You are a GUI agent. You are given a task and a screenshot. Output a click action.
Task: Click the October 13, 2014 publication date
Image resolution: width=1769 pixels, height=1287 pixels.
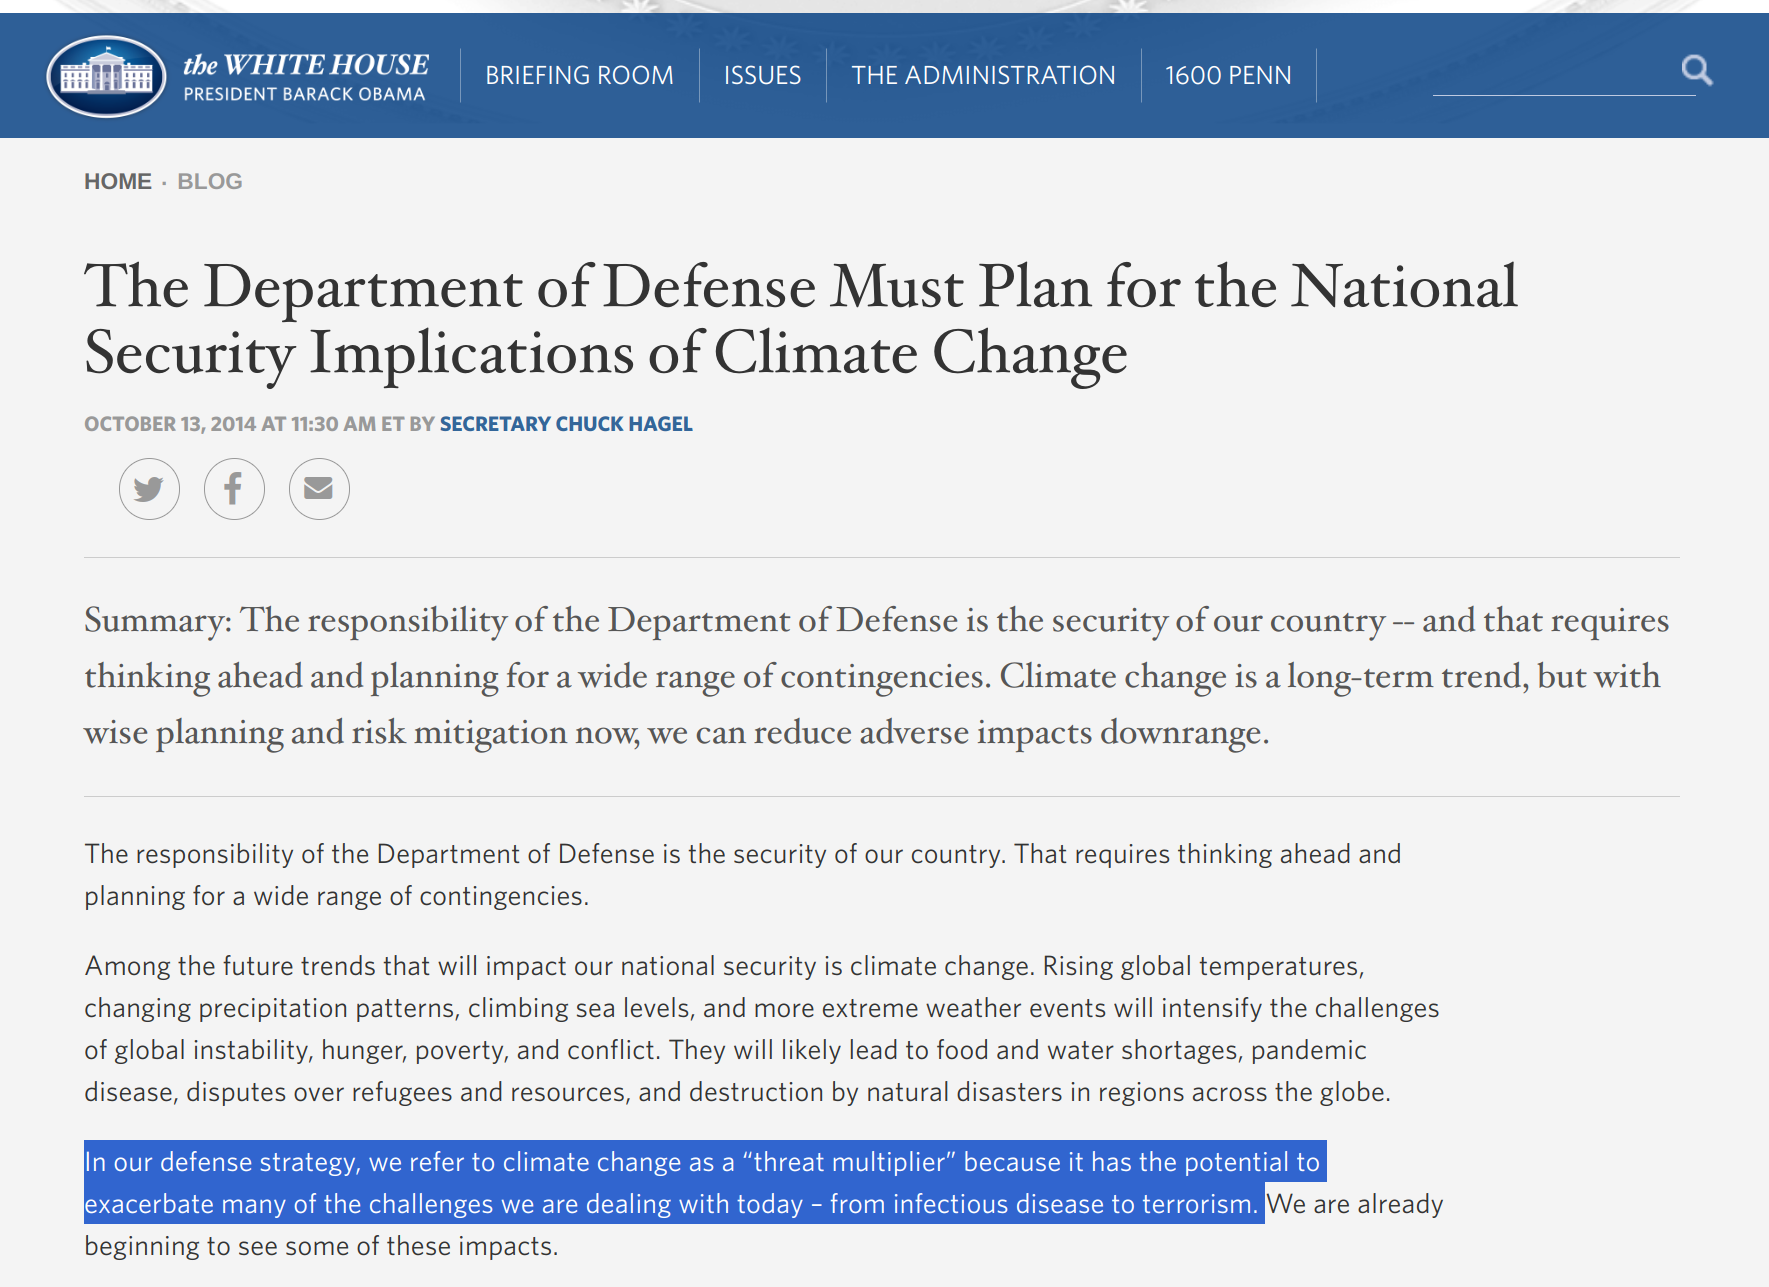click(x=170, y=424)
